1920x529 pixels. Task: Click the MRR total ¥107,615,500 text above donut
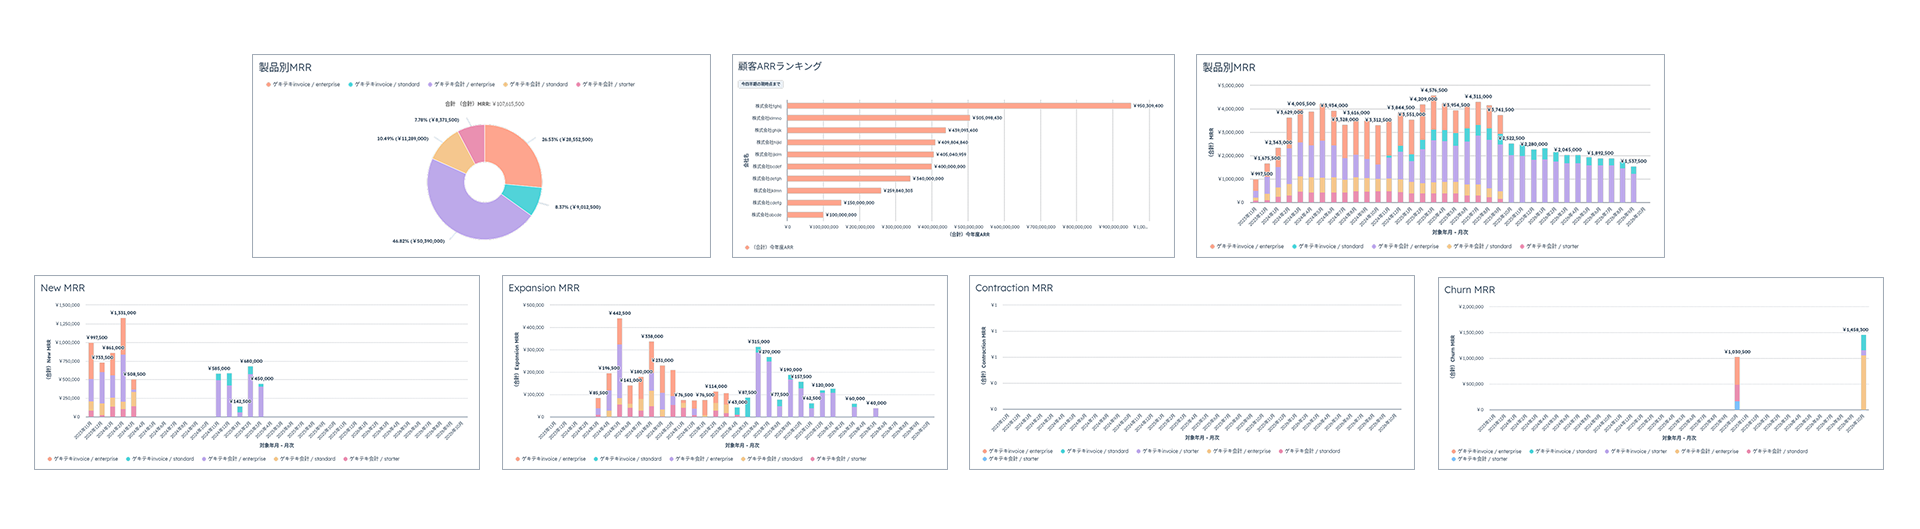[x=484, y=104]
